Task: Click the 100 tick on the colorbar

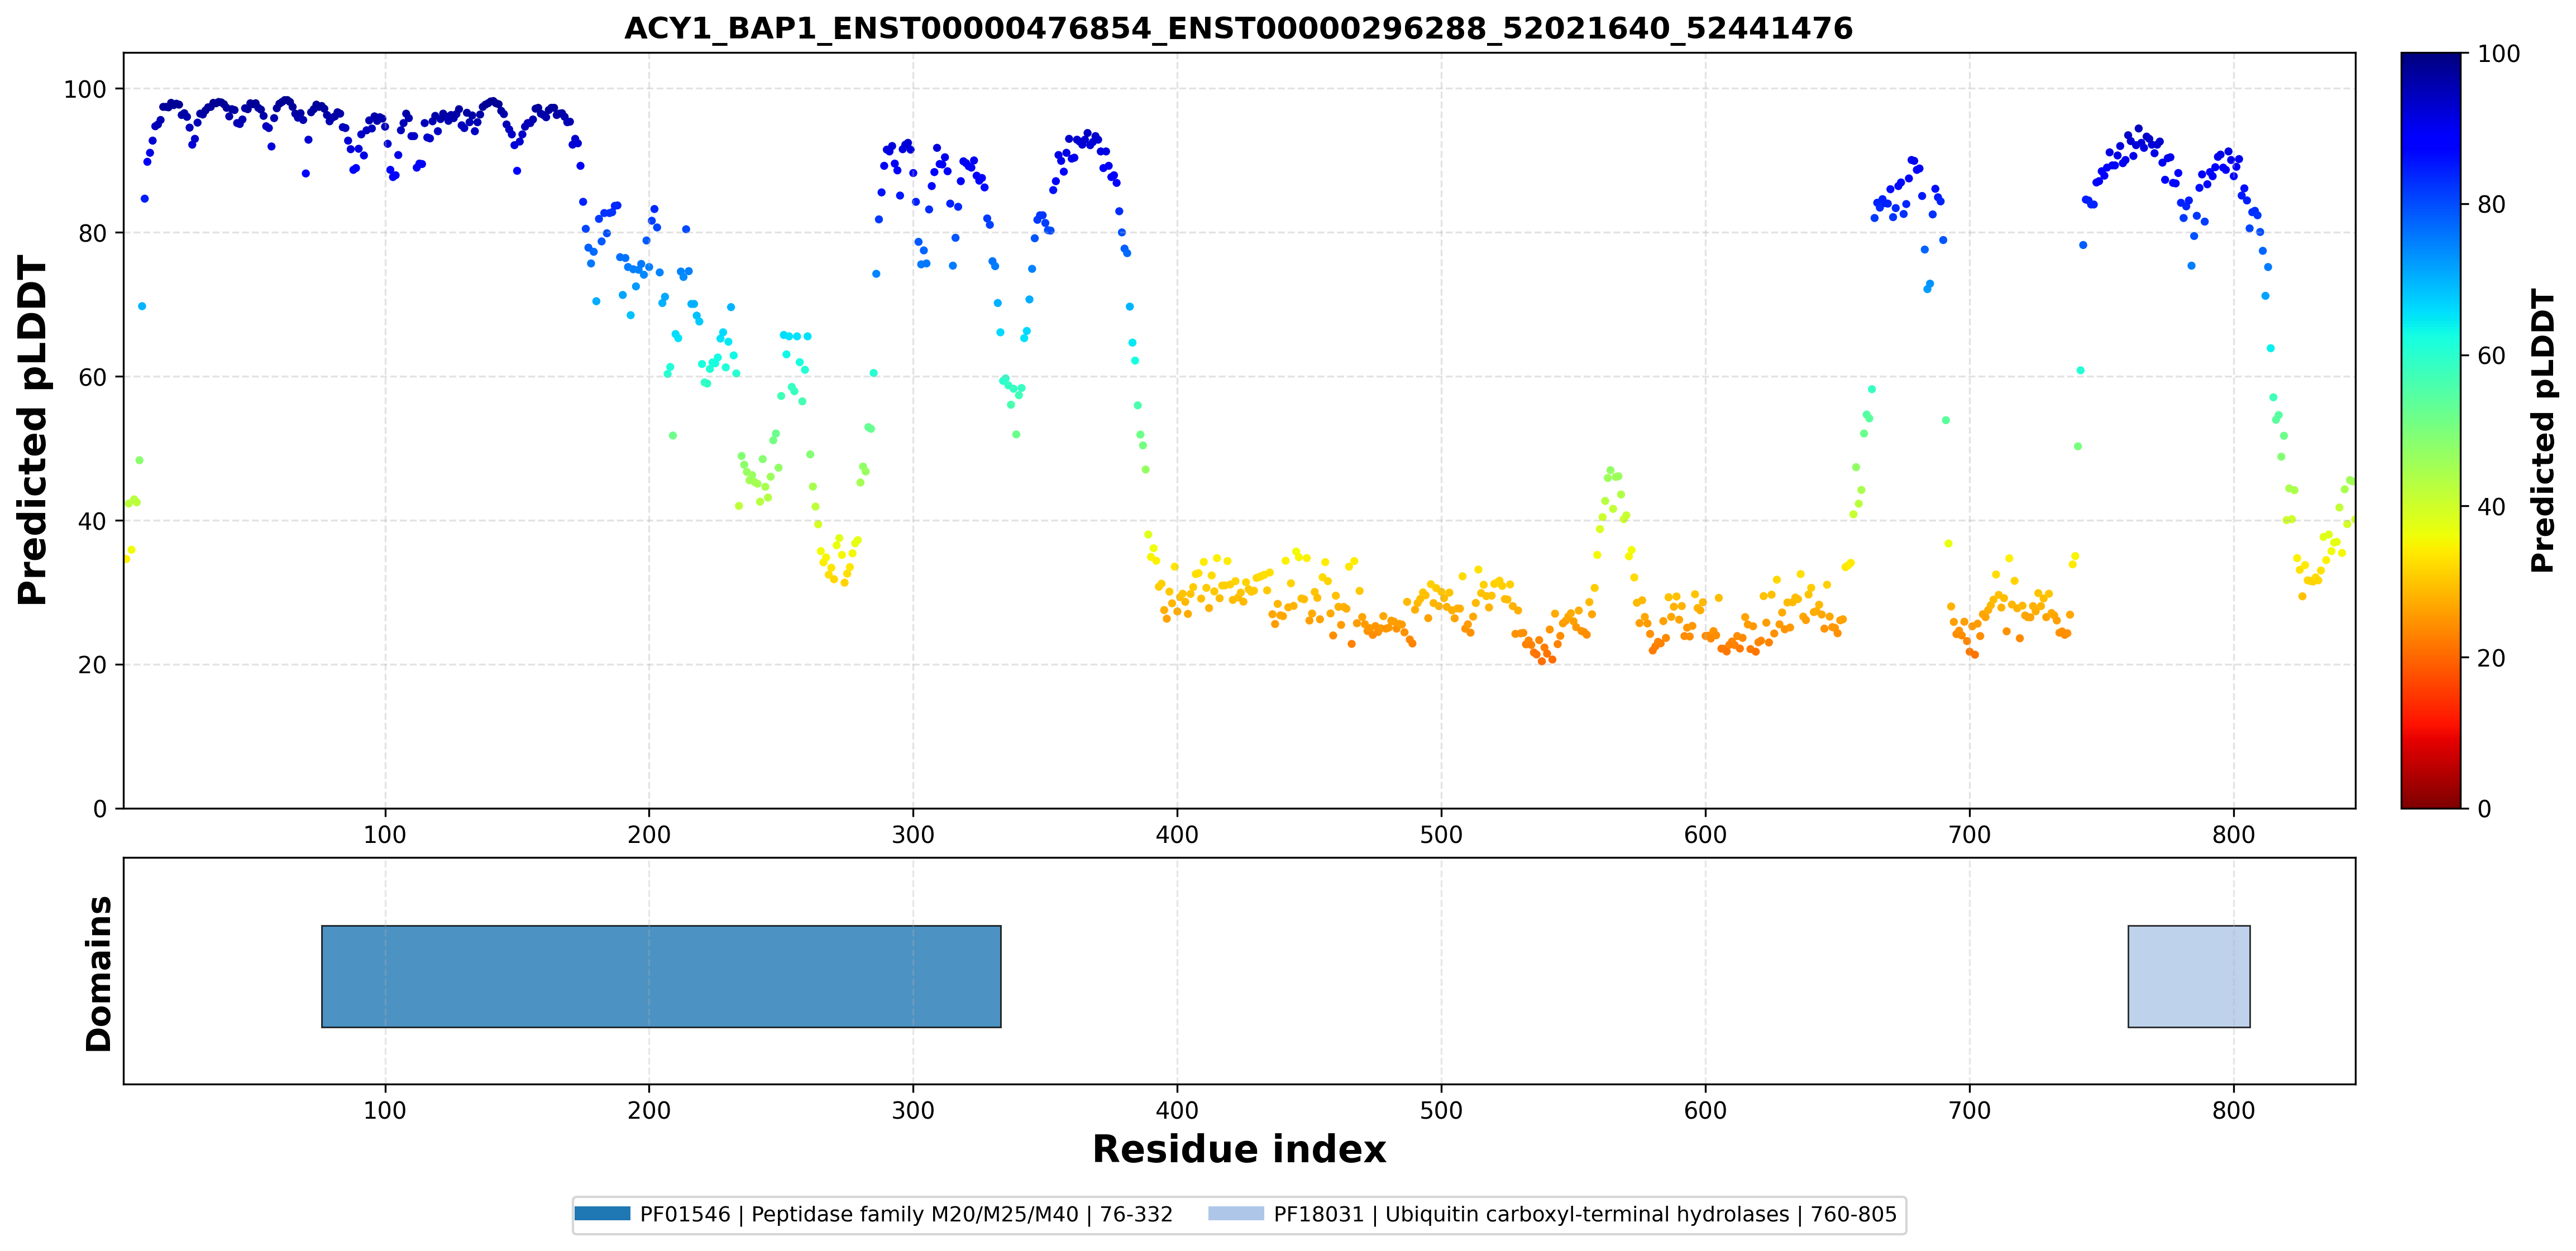Action: point(2497,54)
